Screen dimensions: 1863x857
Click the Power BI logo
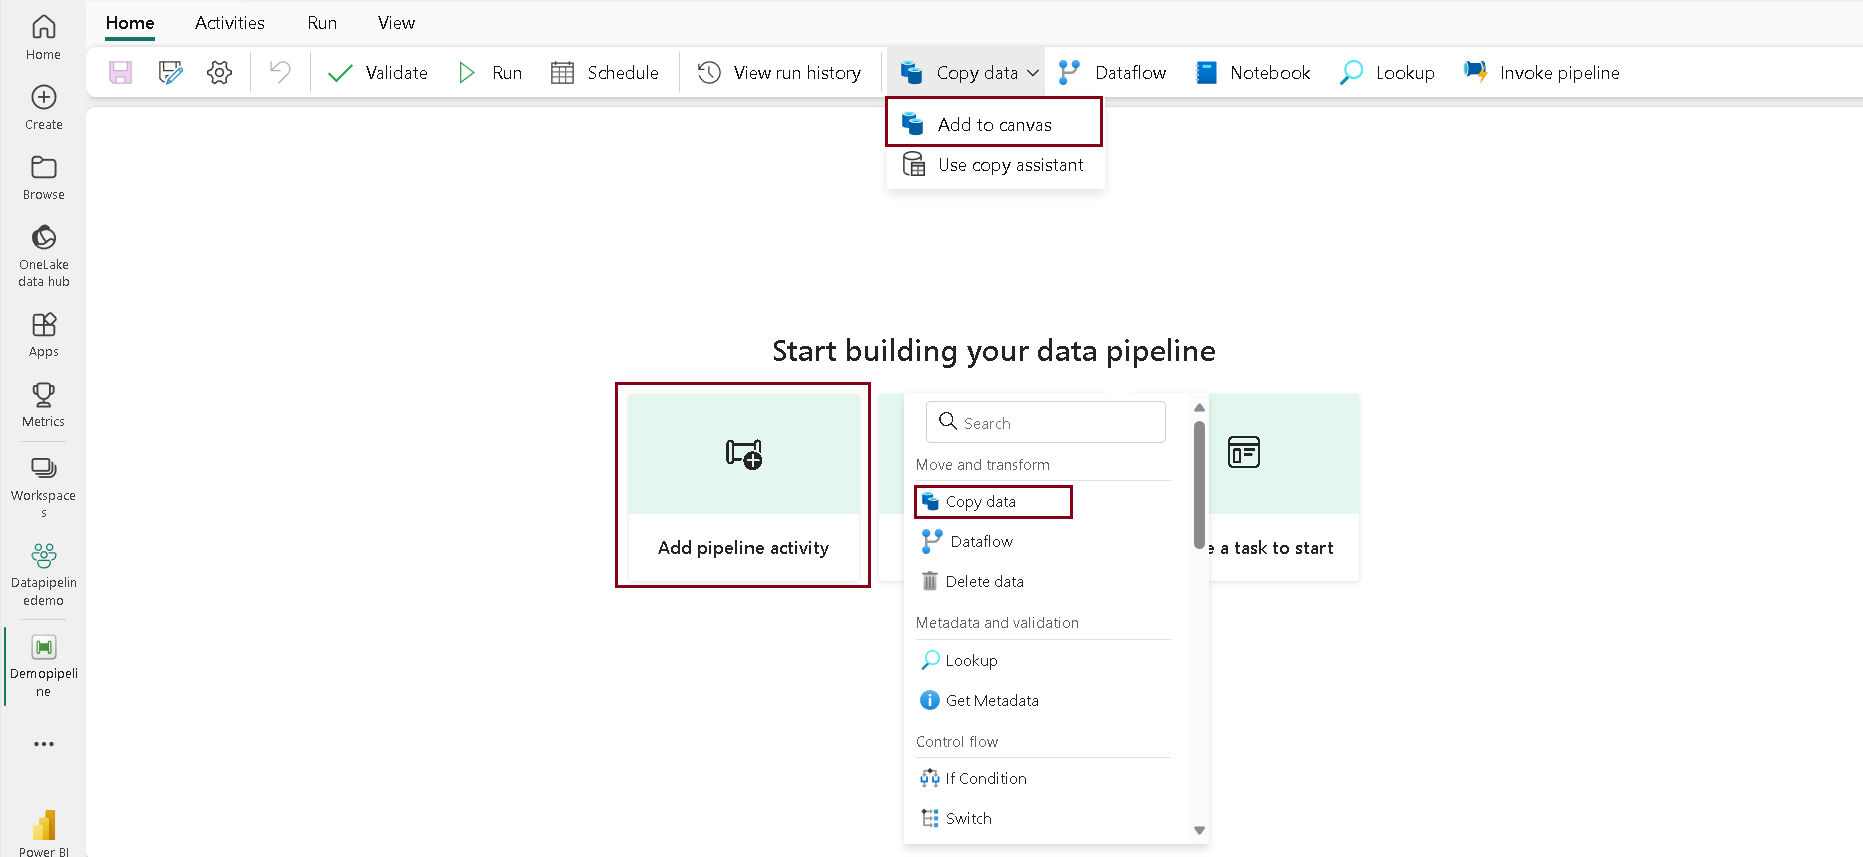(43, 825)
